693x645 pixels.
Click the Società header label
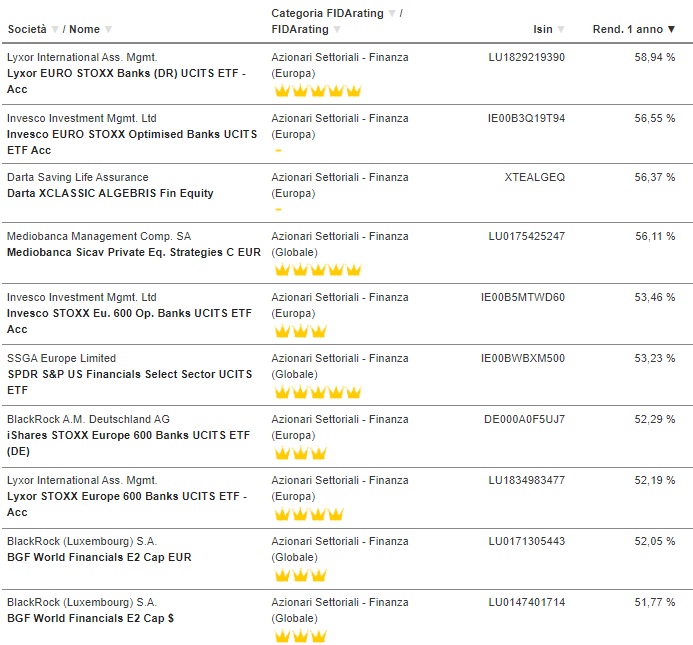[27, 30]
